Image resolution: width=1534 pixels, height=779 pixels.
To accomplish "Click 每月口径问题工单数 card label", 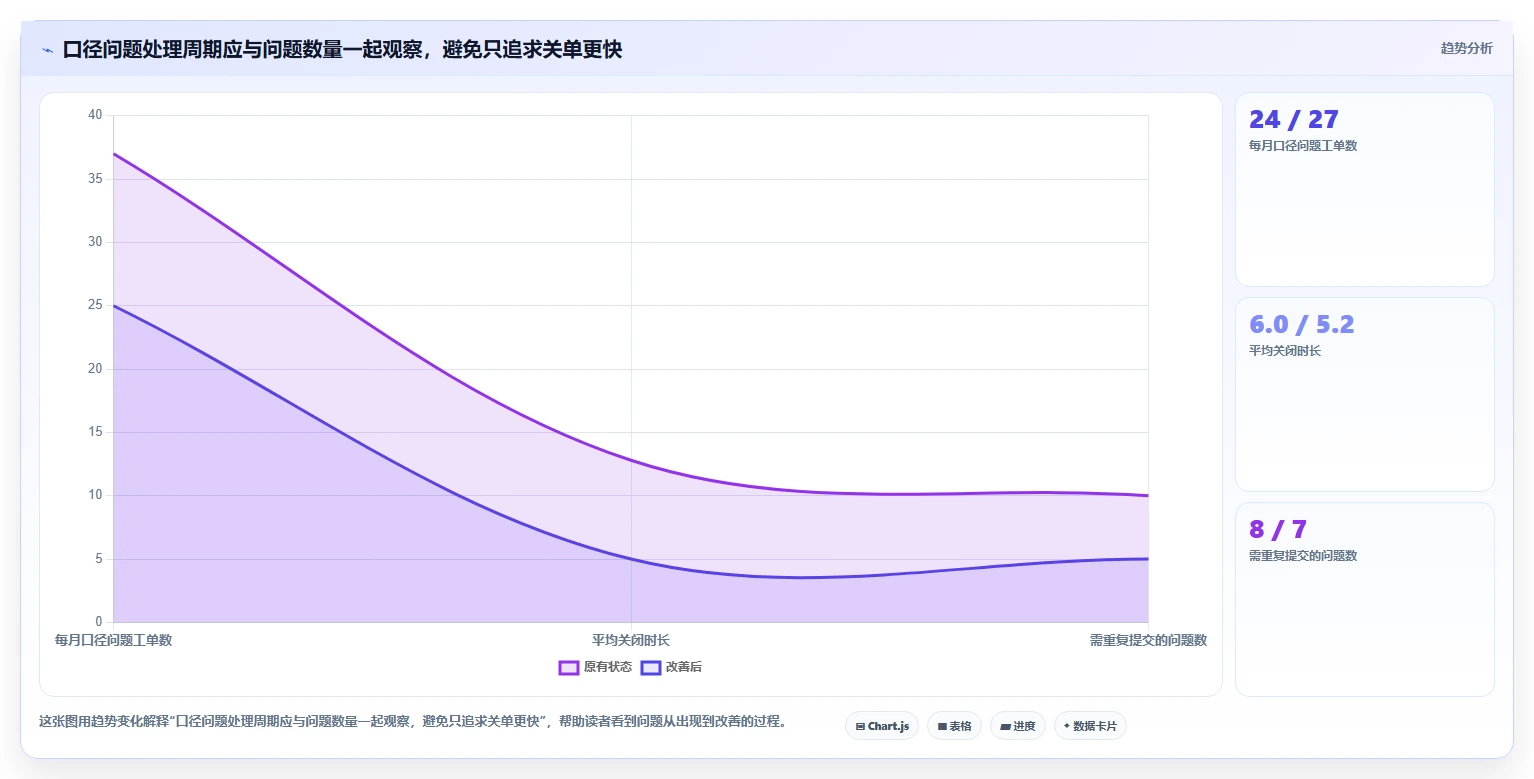I will pos(1303,146).
